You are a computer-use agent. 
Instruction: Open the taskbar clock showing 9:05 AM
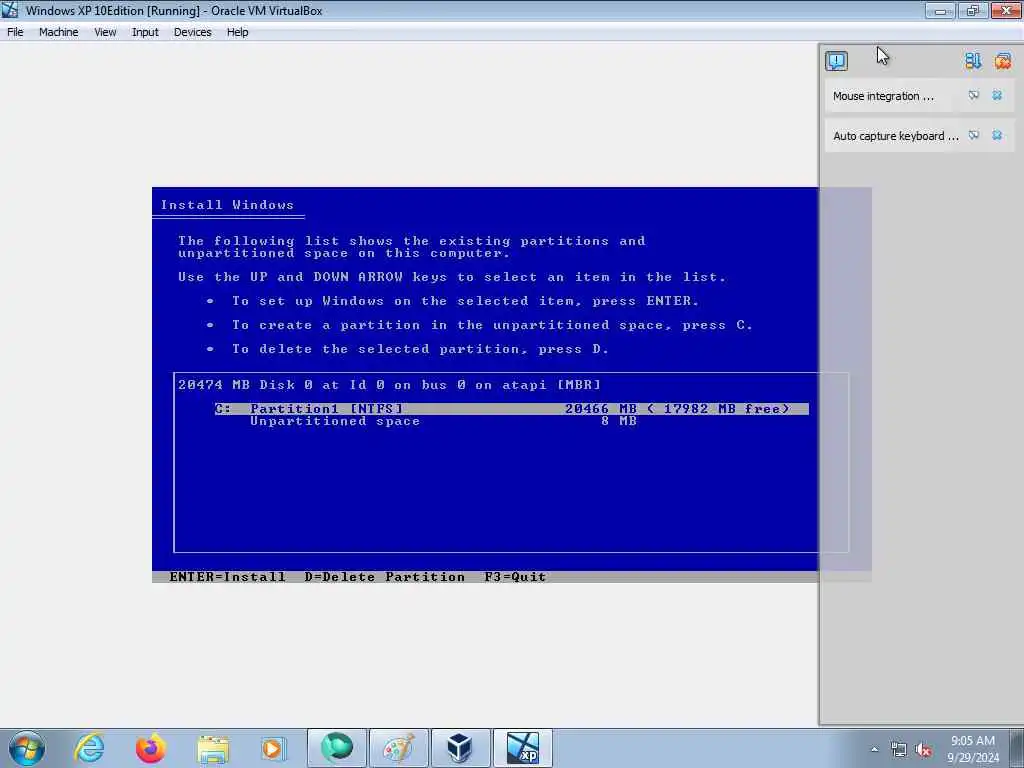click(x=973, y=749)
